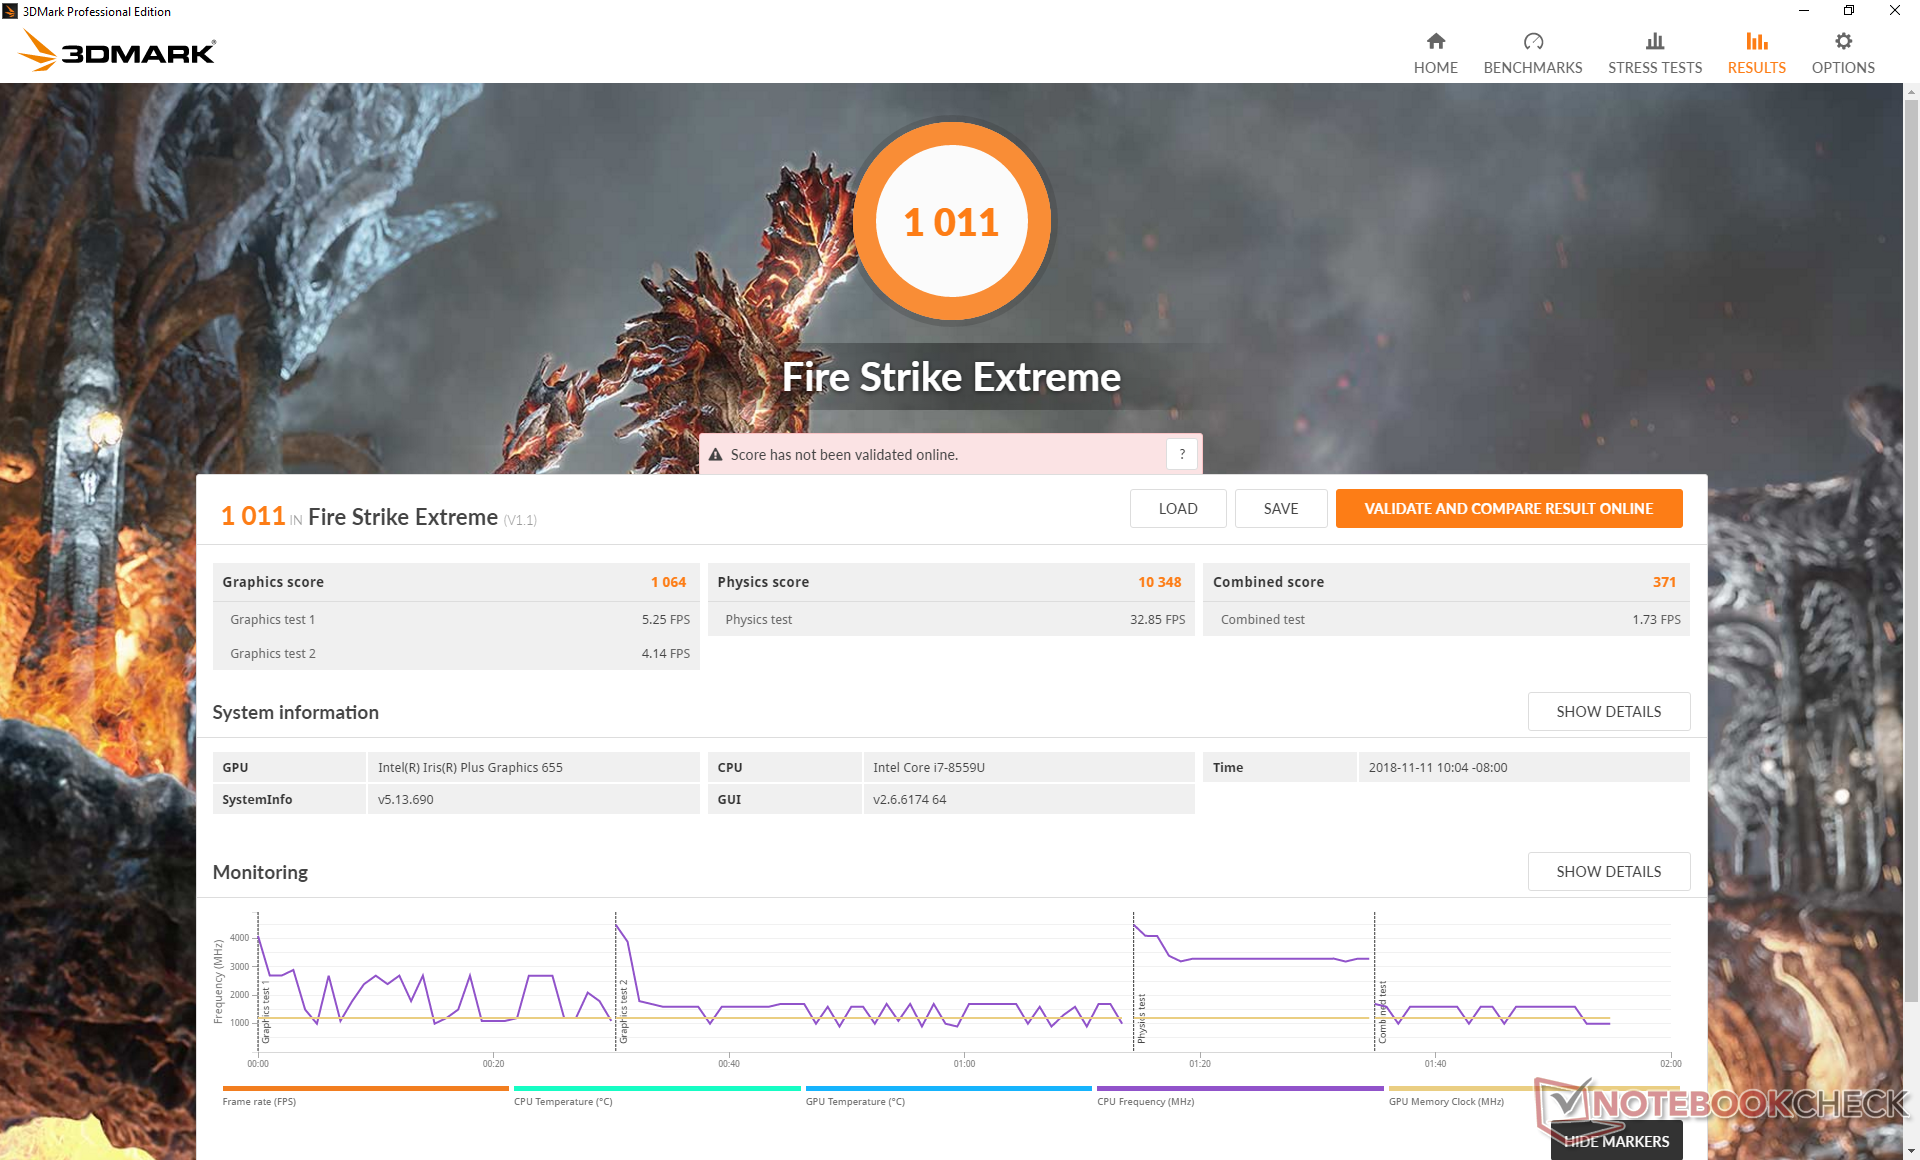Click the Graphics score value 1 064
The height and width of the screenshot is (1160, 1920).
[668, 582]
